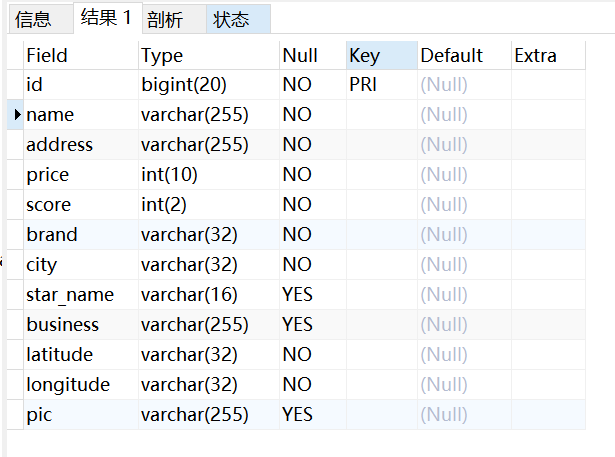Select the Key column header
The image size is (615, 457).
pyautogui.click(x=382, y=55)
